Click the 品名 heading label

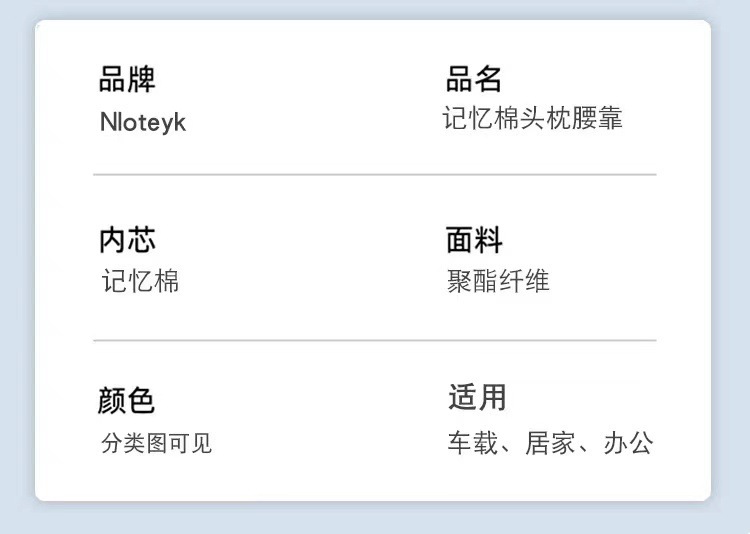click(474, 79)
